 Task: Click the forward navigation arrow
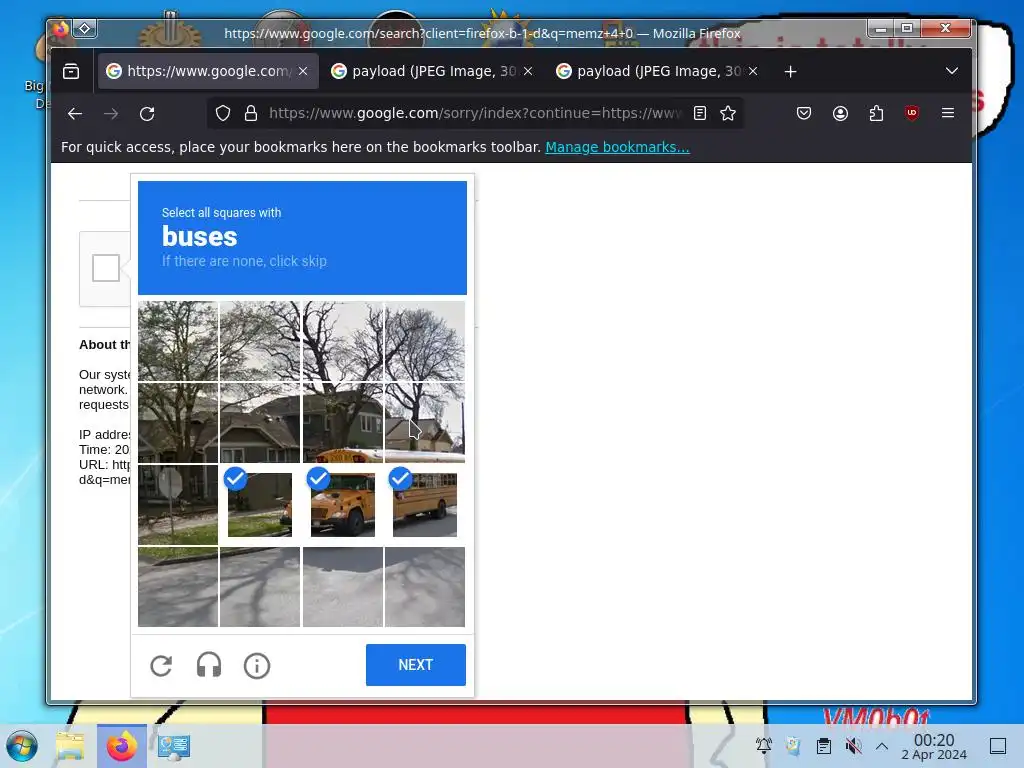[111, 114]
